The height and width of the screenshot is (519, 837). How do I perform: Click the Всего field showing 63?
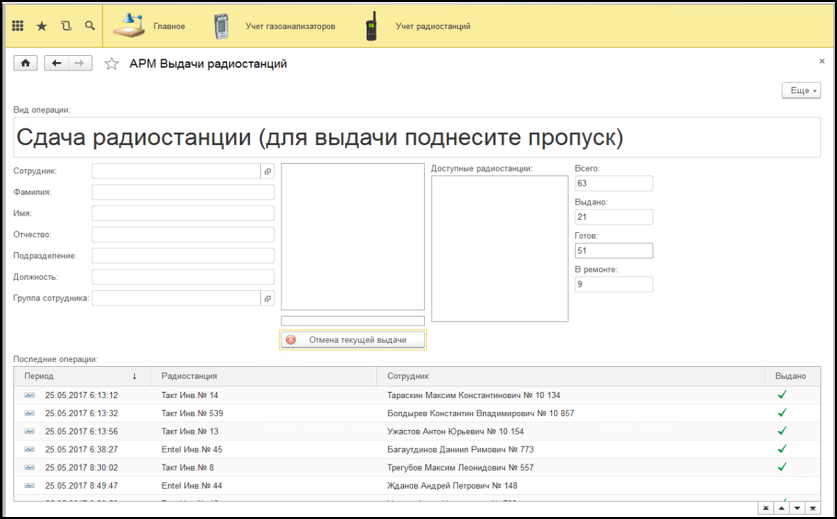point(613,183)
